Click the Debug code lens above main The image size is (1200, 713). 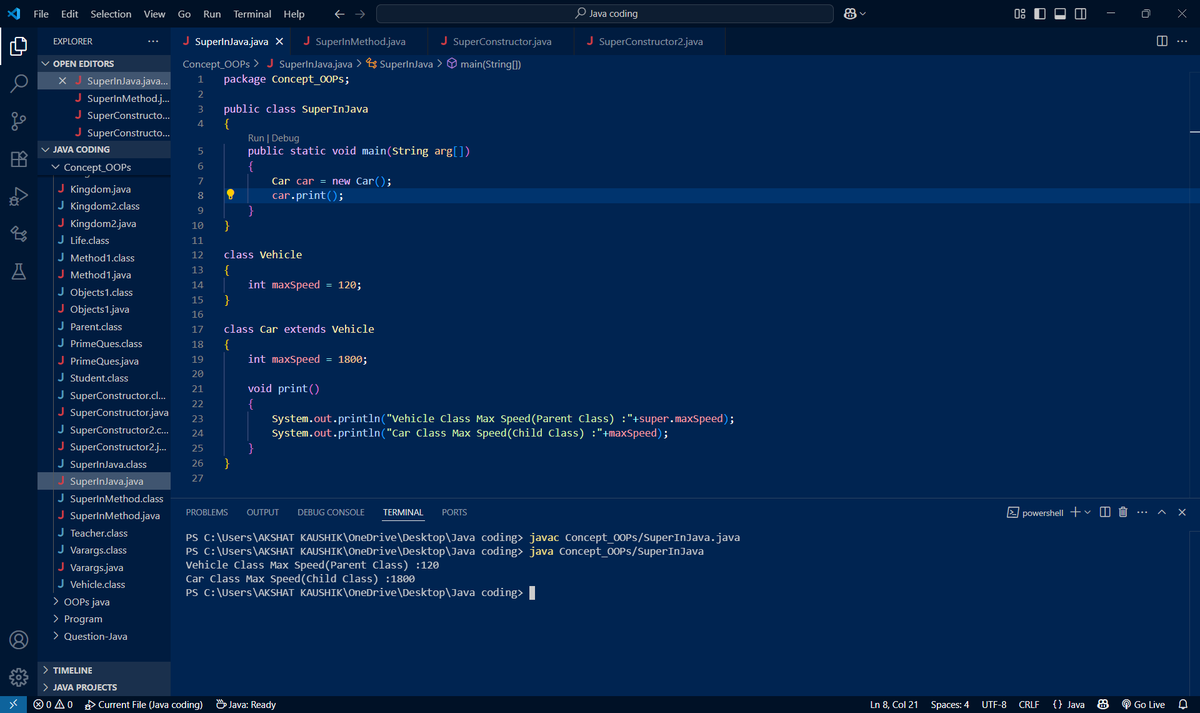[285, 138]
